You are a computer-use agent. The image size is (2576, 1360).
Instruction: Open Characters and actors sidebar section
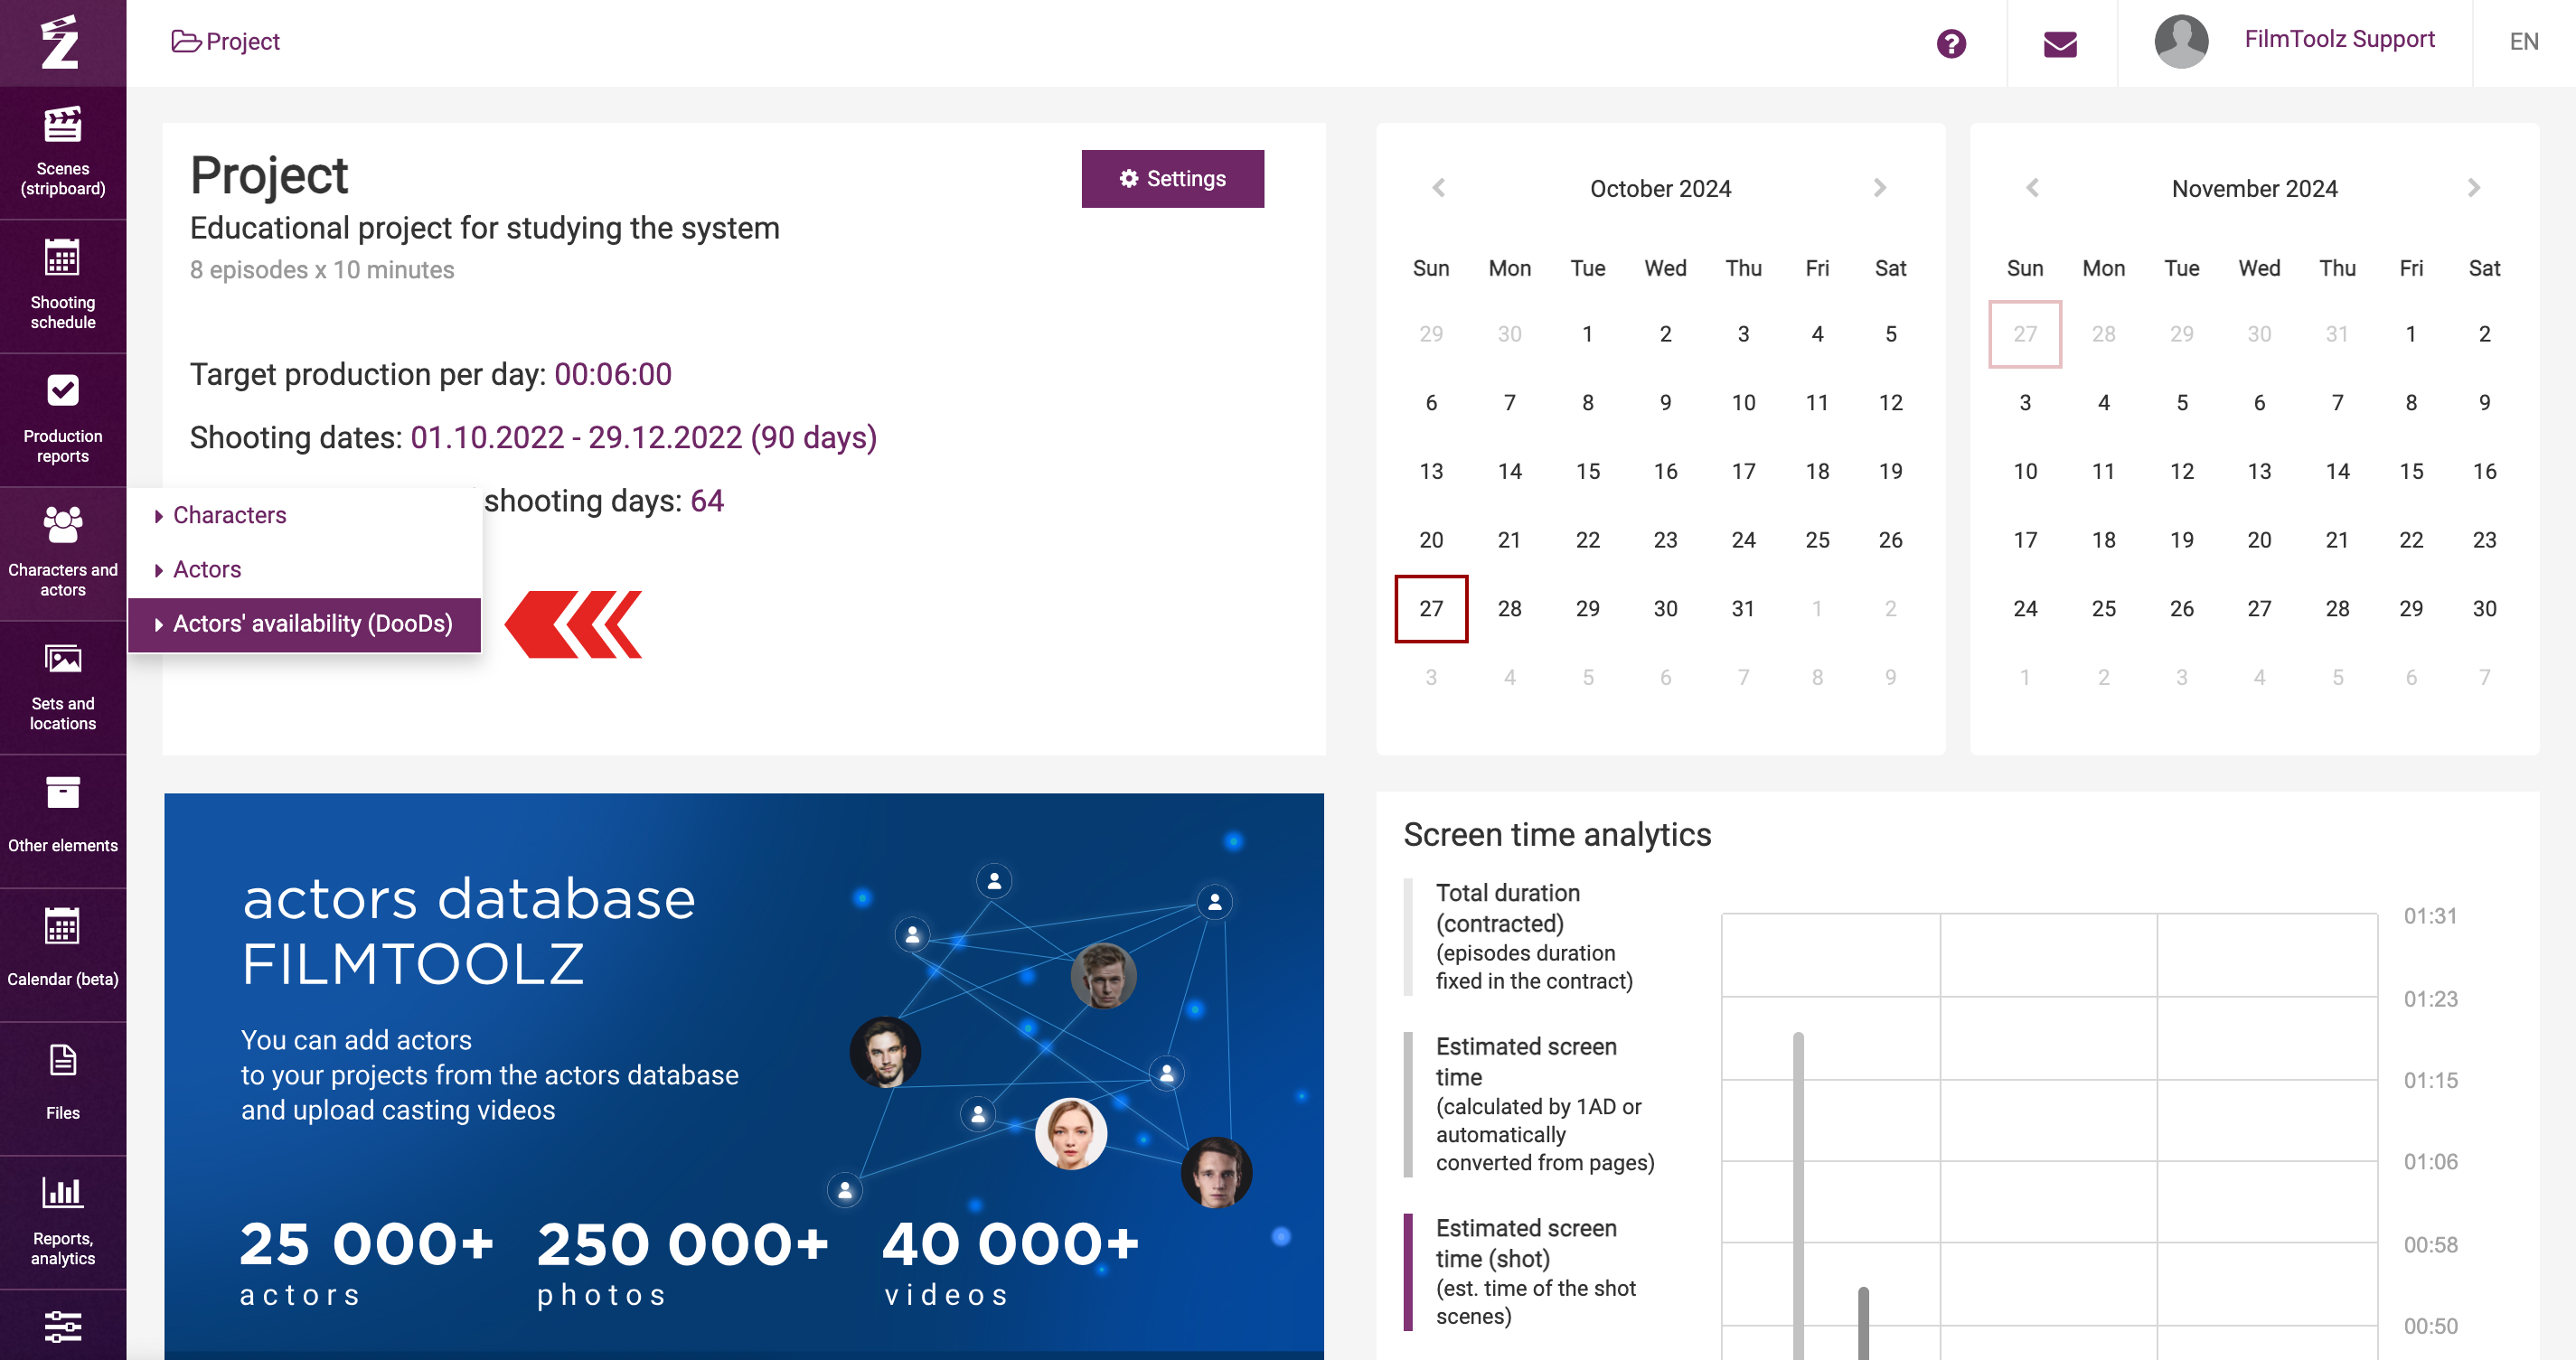[x=63, y=554]
